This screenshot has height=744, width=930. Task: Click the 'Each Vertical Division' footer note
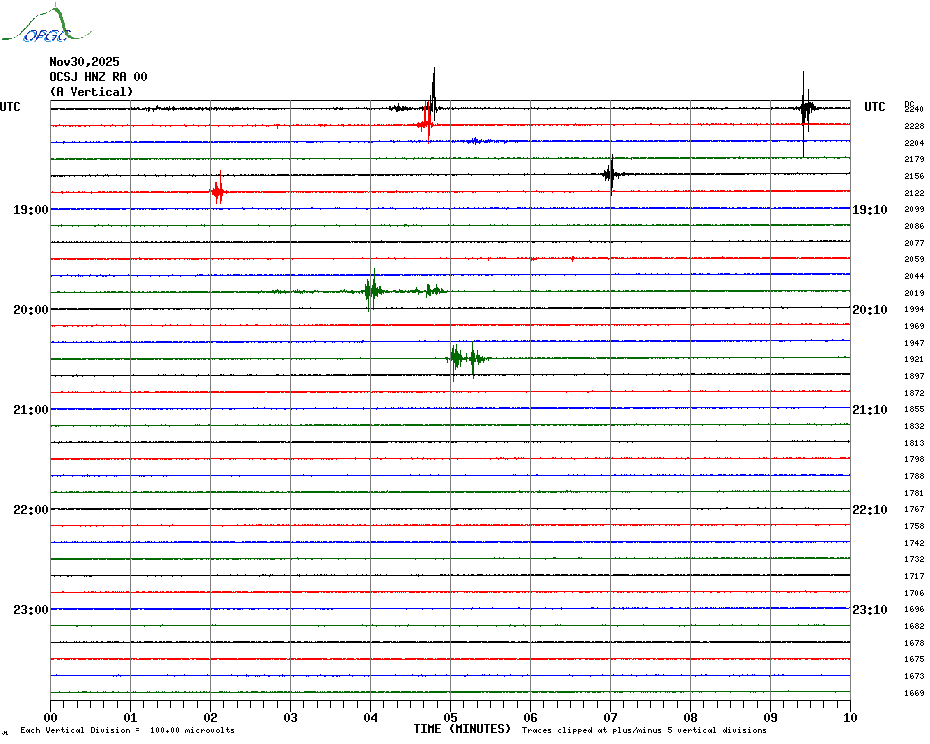click(127, 730)
